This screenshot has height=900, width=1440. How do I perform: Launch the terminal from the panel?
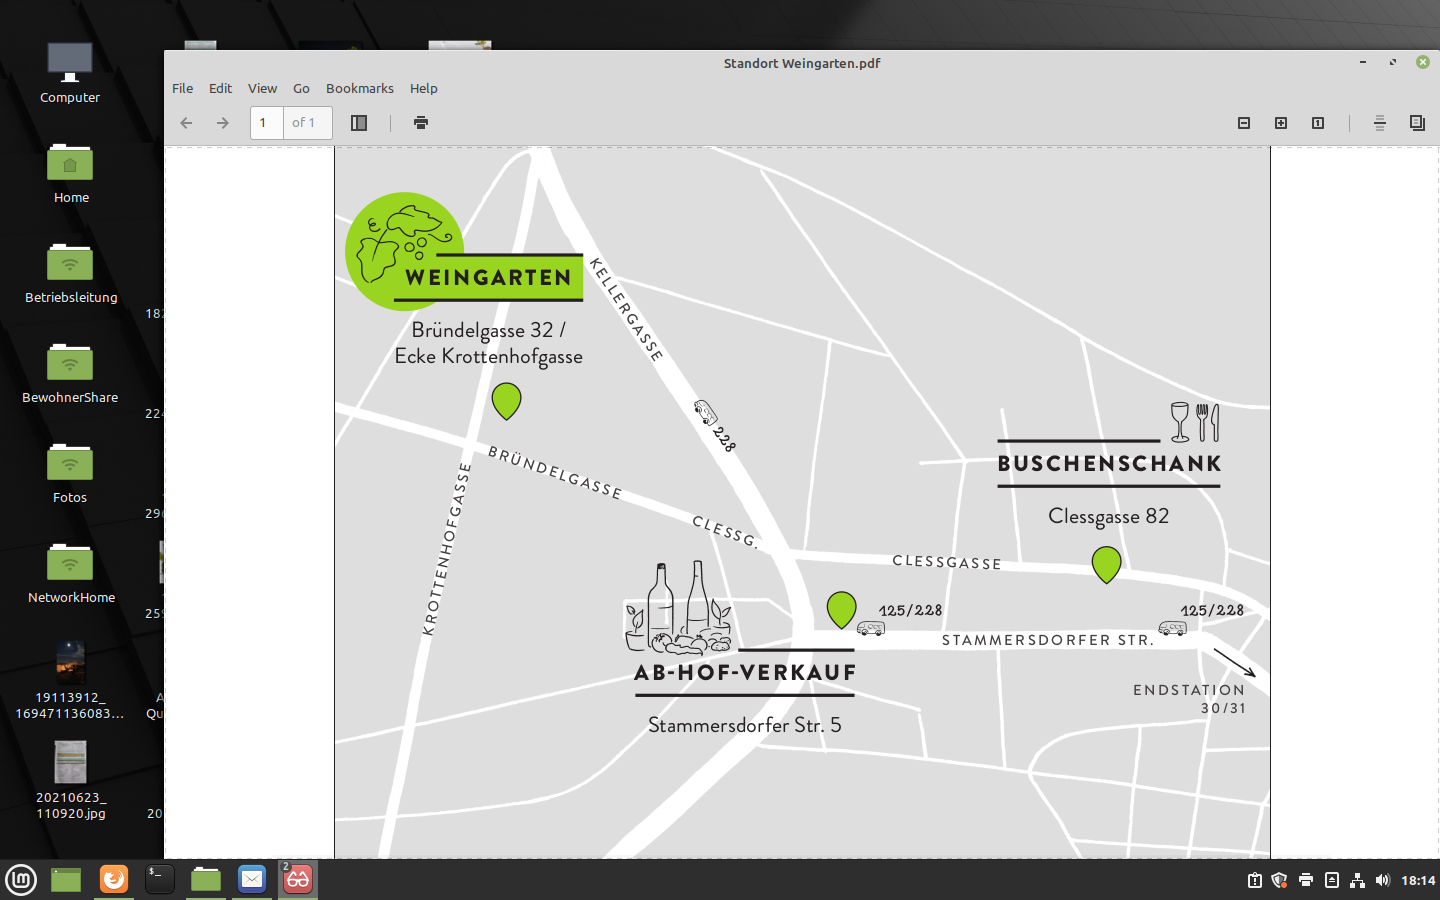pyautogui.click(x=160, y=879)
